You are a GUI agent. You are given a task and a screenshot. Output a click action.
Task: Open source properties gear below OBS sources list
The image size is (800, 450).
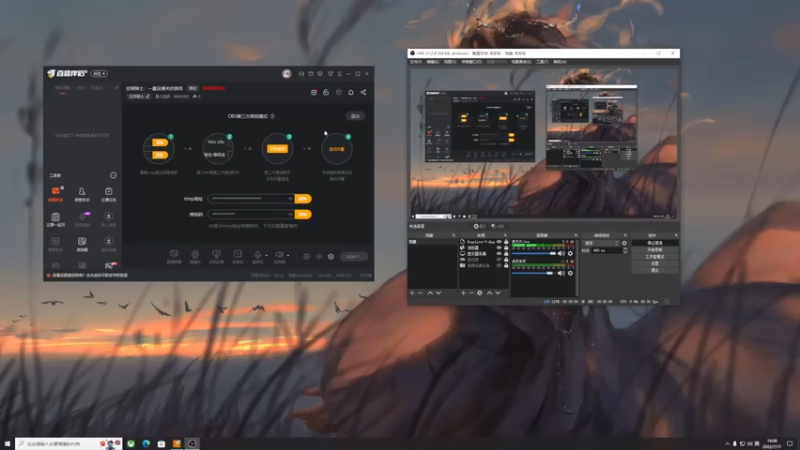(480, 293)
